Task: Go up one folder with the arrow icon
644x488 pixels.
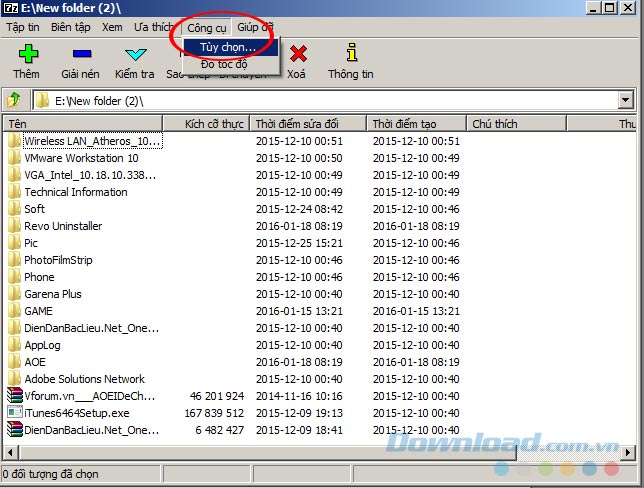Action: pos(14,100)
